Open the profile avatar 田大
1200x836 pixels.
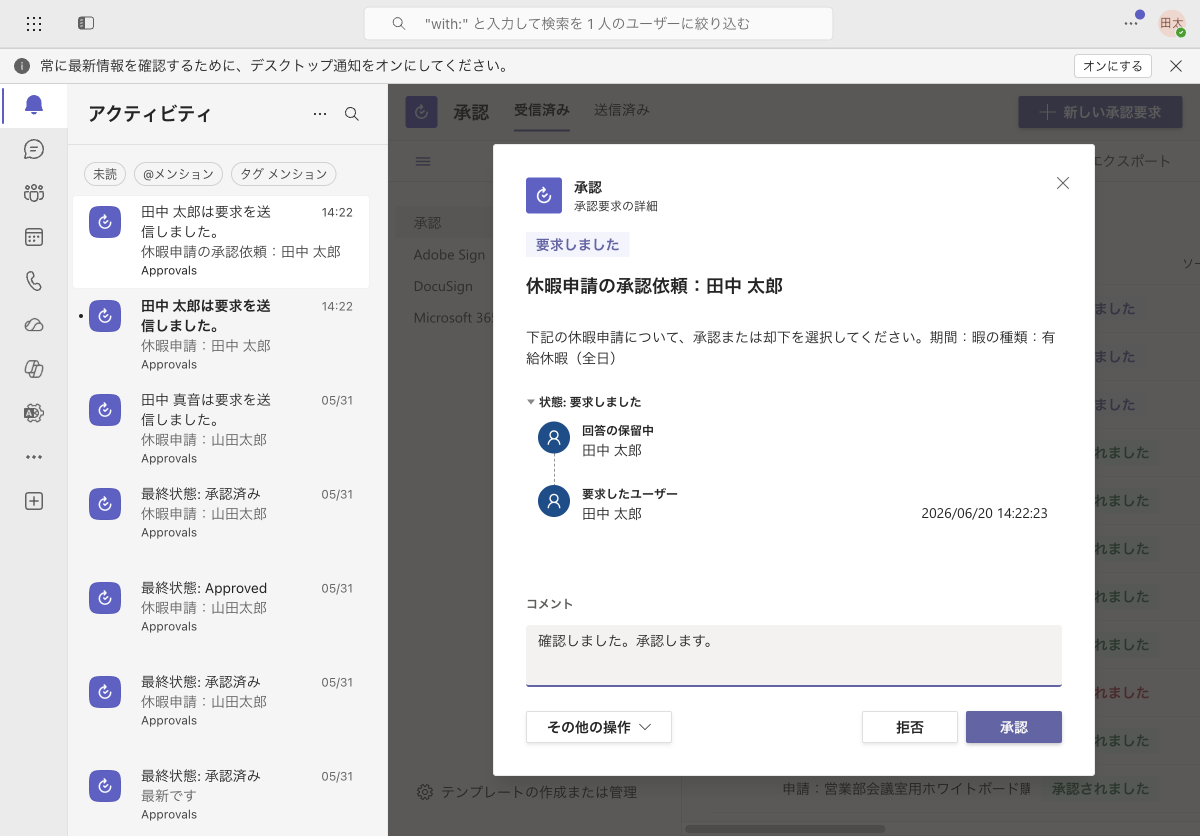1171,23
